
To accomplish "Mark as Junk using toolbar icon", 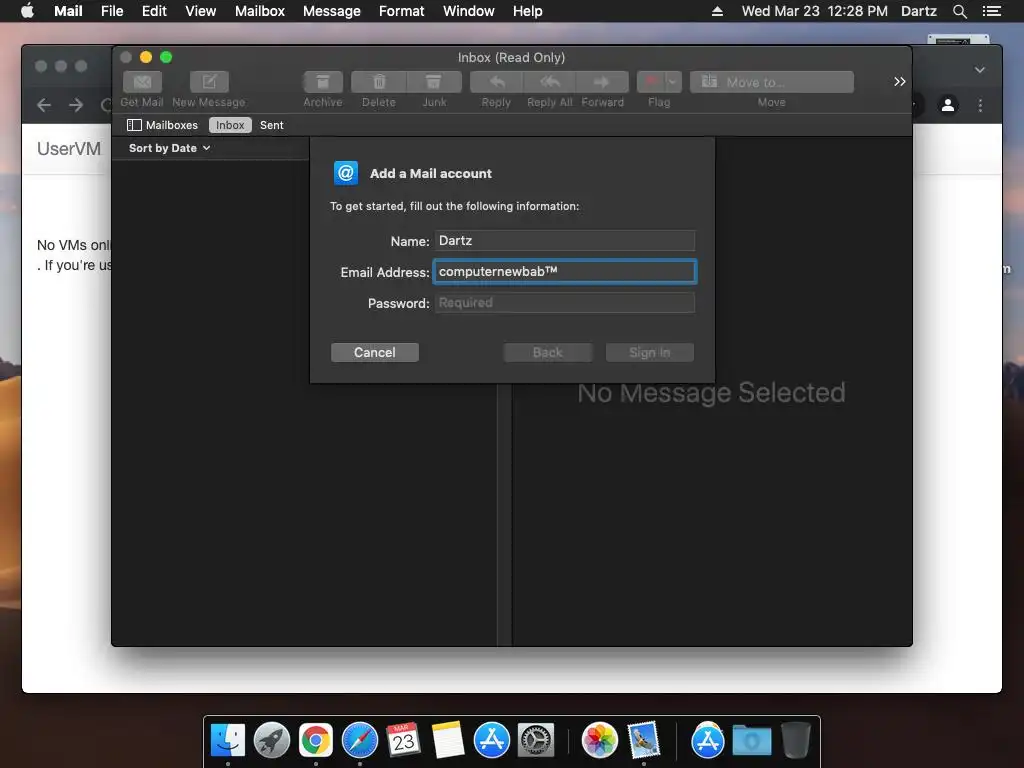I will pyautogui.click(x=434, y=82).
